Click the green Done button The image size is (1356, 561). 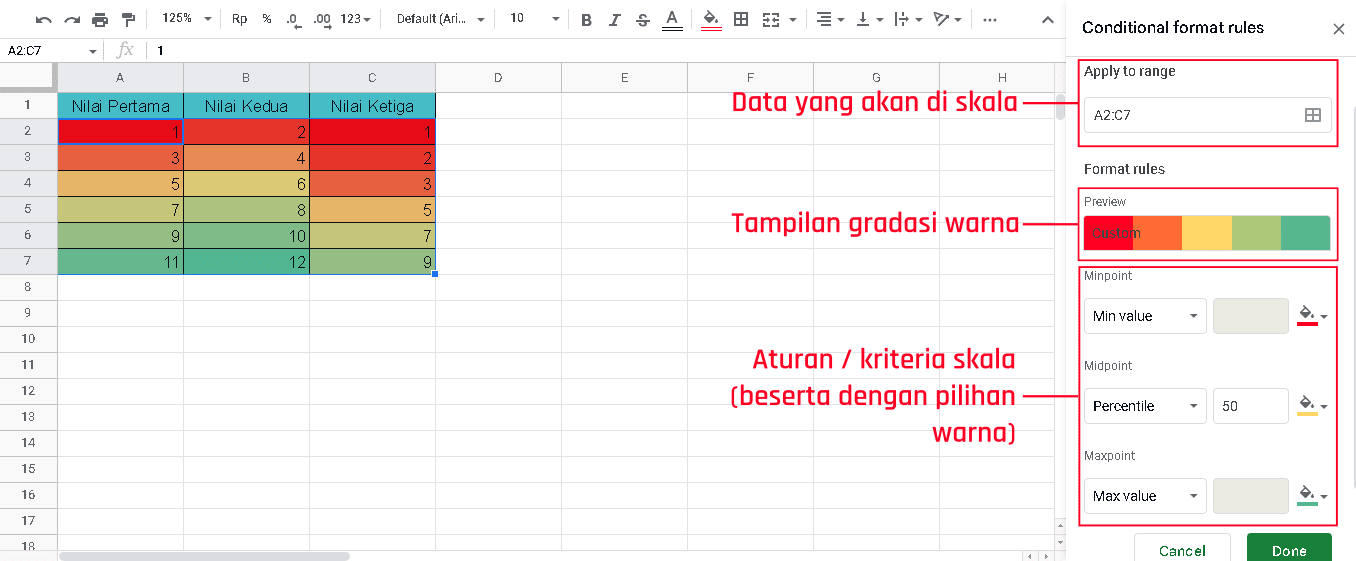coord(1289,550)
